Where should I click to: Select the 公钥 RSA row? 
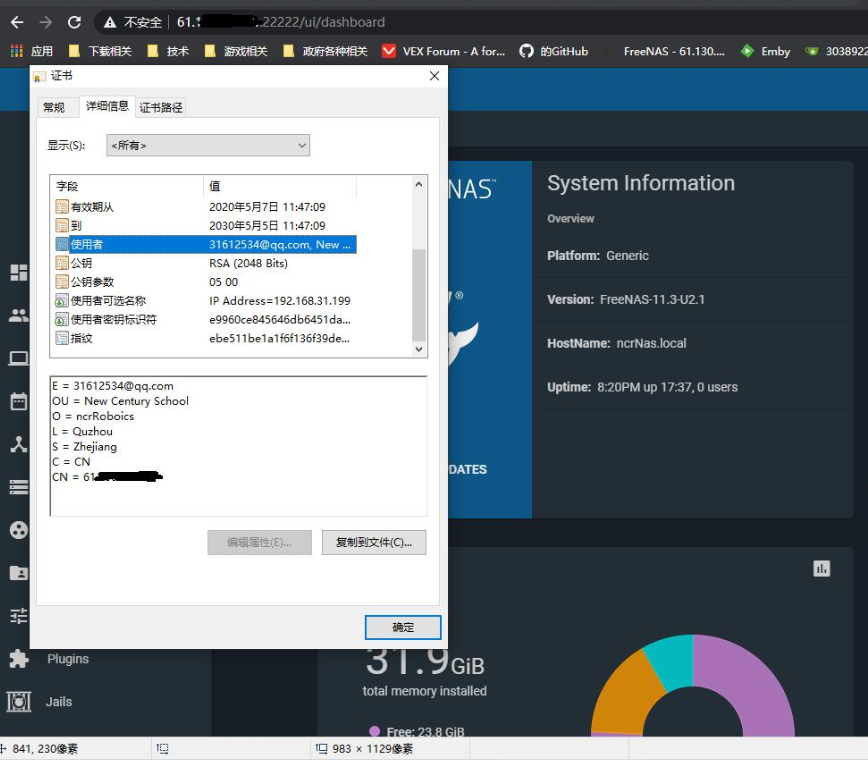point(205,263)
